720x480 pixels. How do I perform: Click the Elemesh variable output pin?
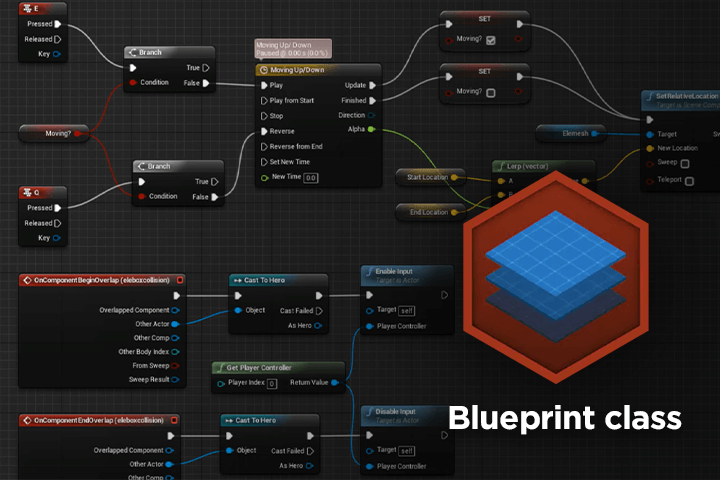pos(595,134)
